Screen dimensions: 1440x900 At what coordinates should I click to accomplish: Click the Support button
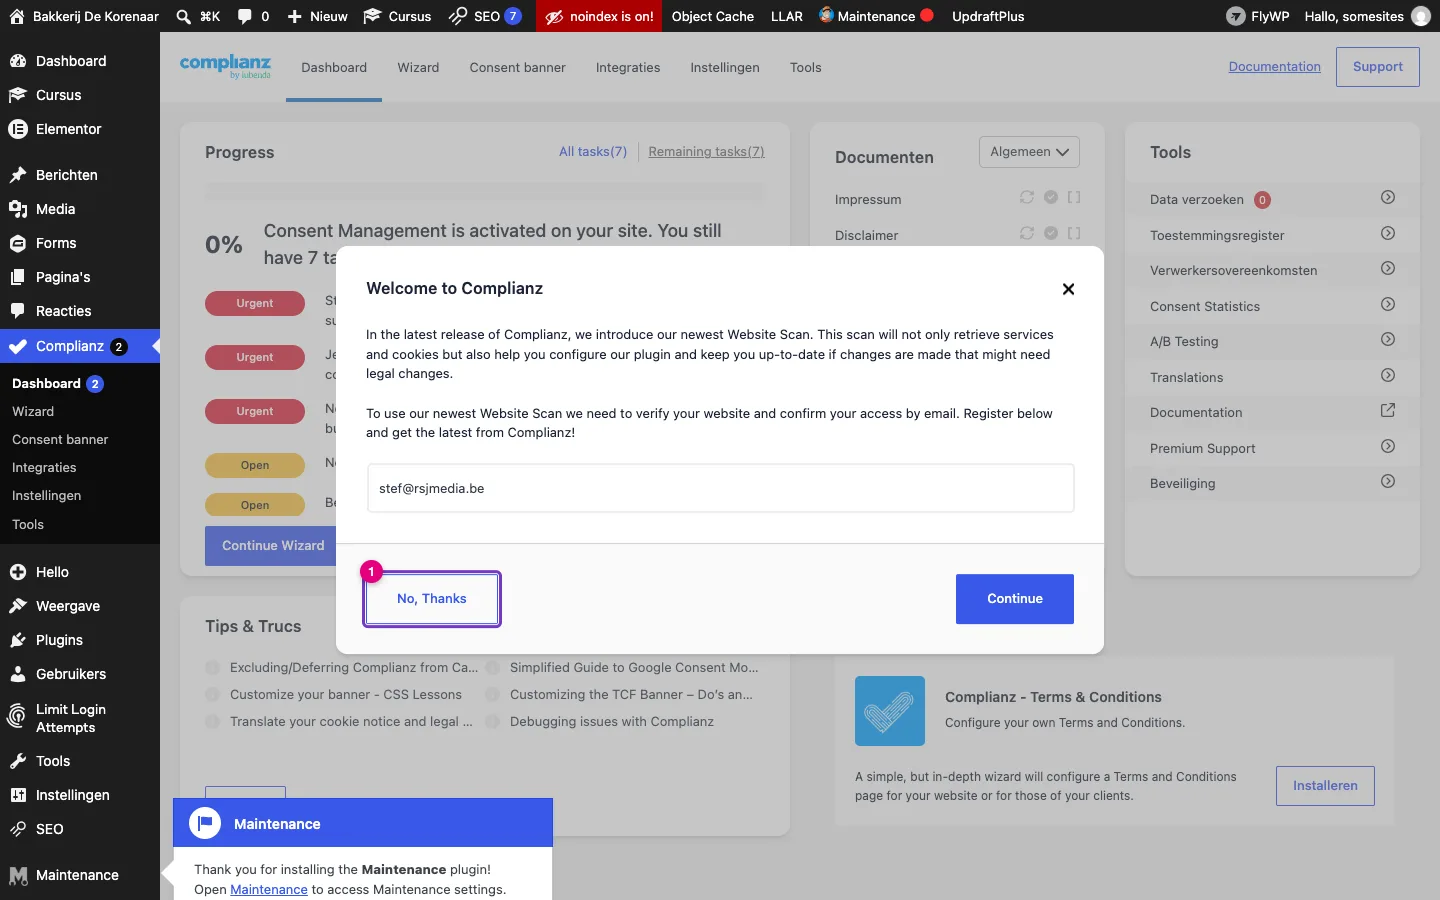[1378, 67]
